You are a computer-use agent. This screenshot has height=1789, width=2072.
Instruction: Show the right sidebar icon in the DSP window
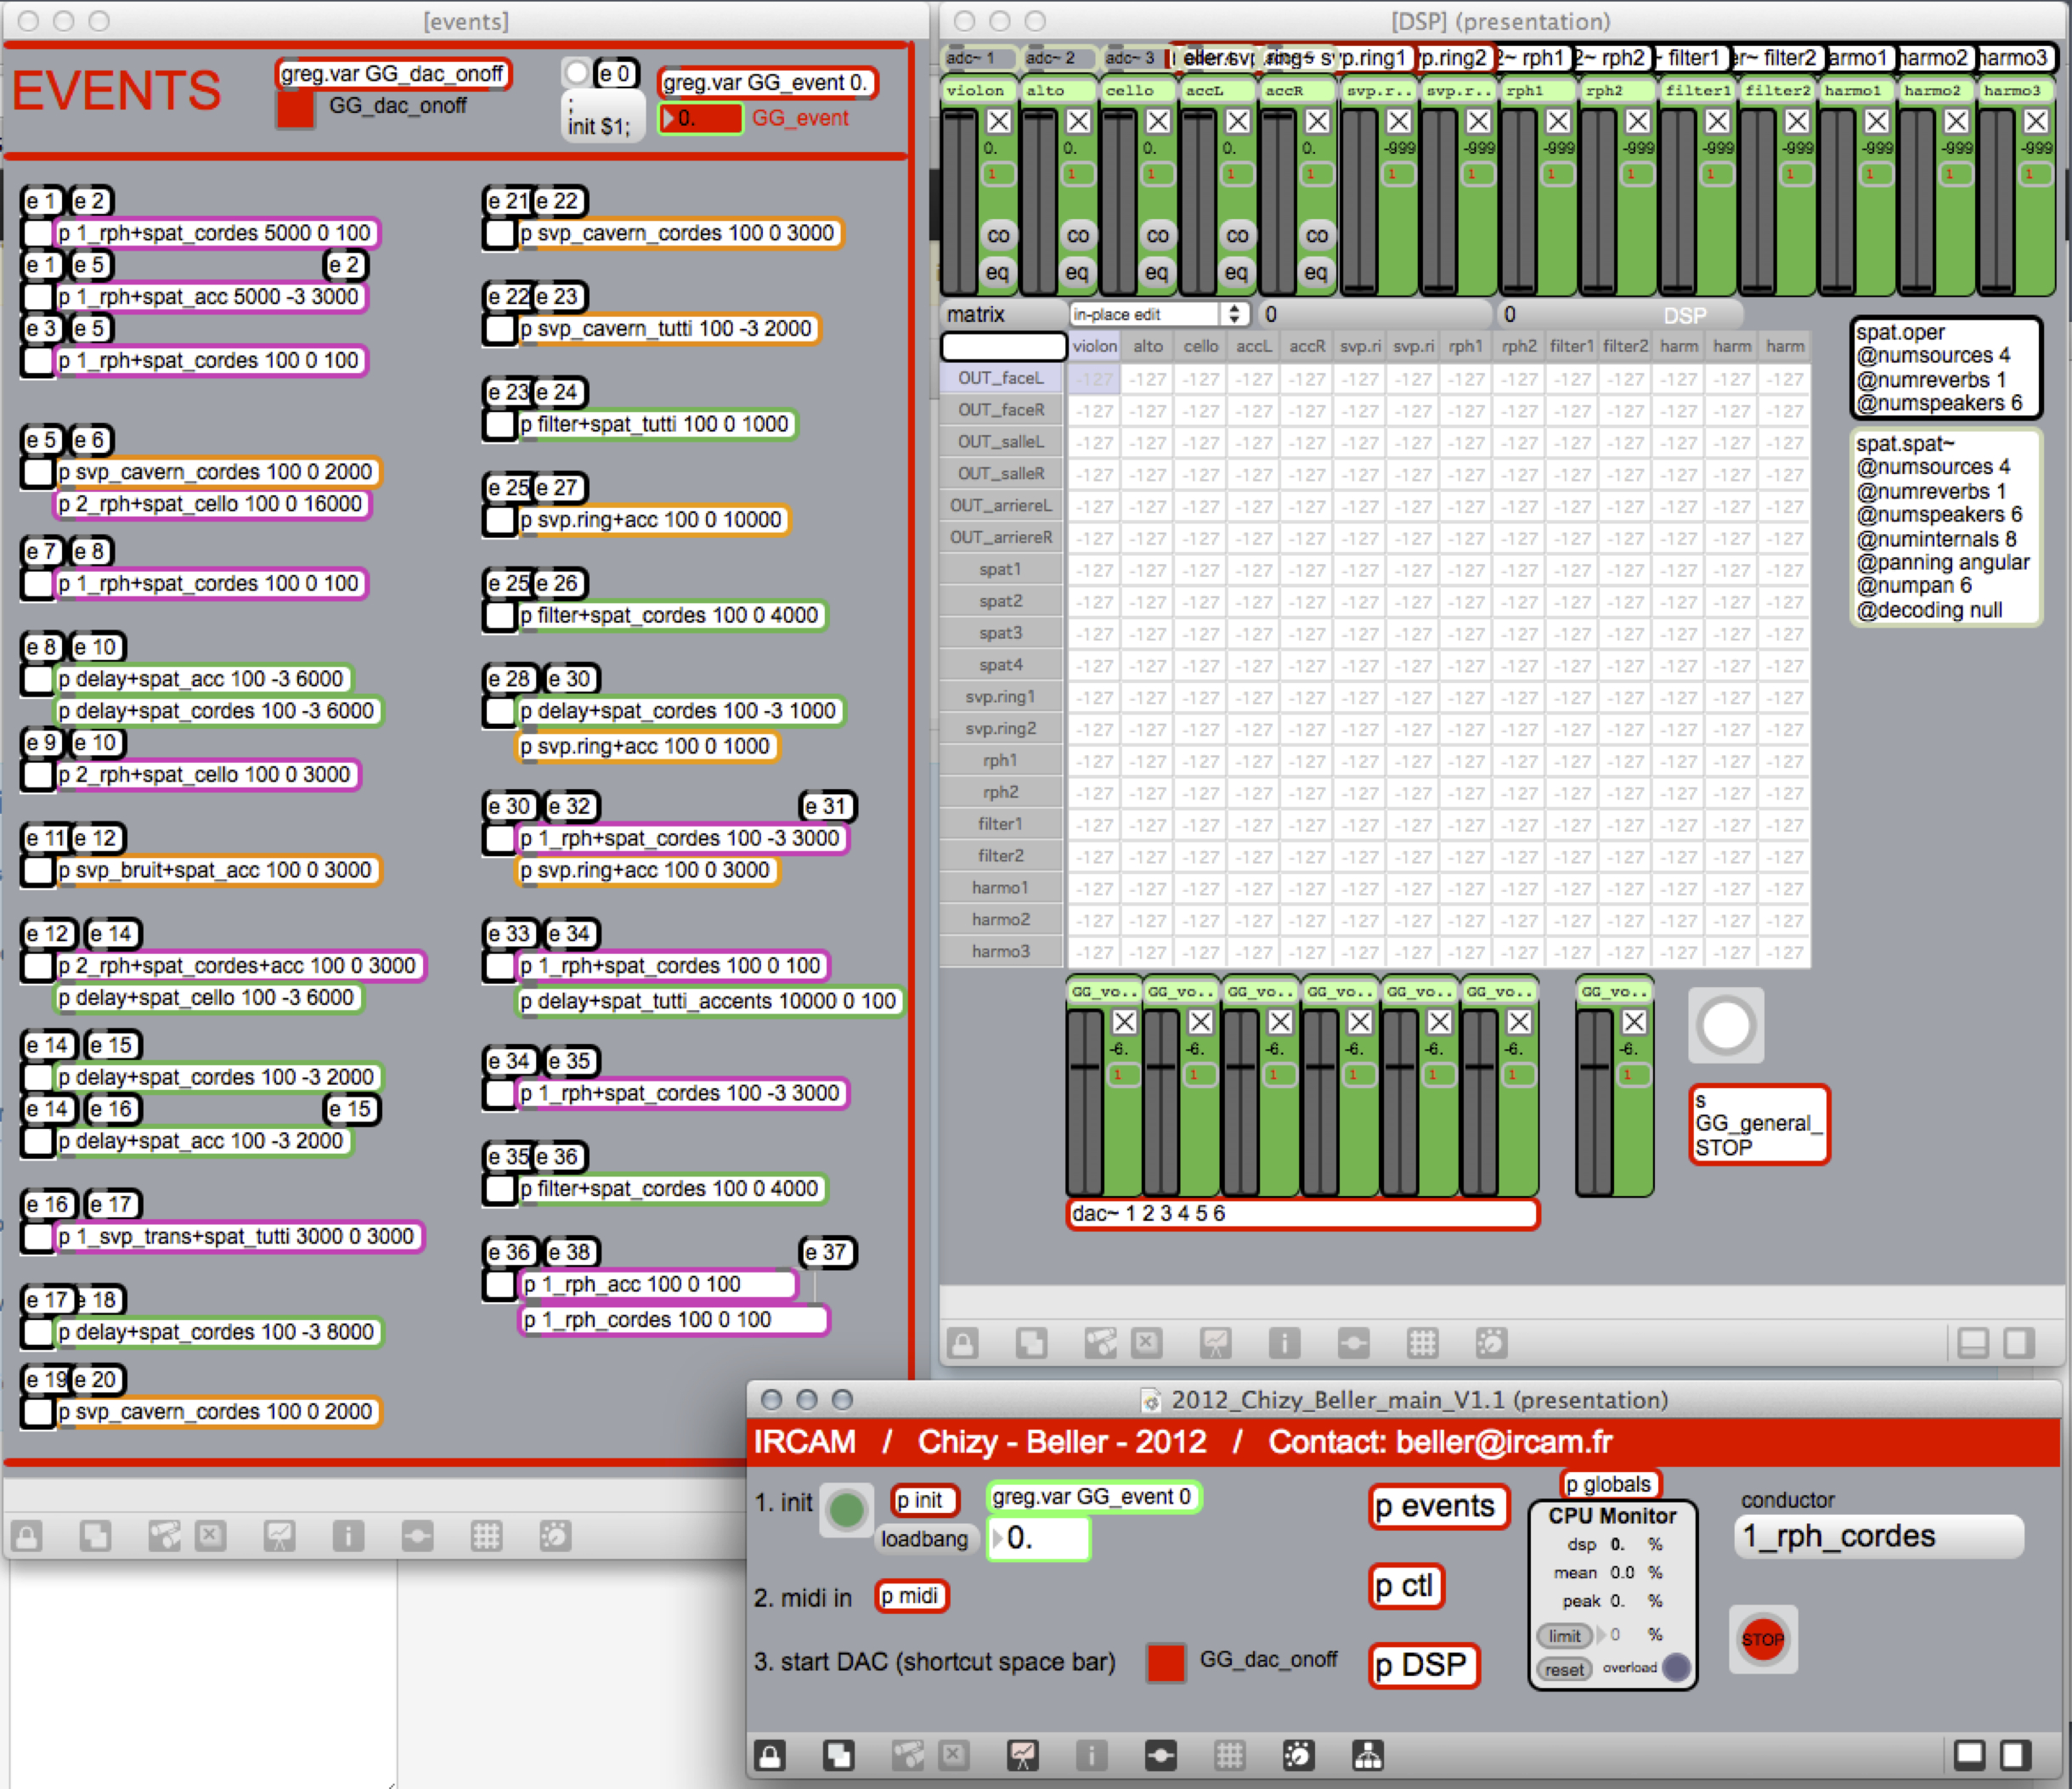2019,1343
